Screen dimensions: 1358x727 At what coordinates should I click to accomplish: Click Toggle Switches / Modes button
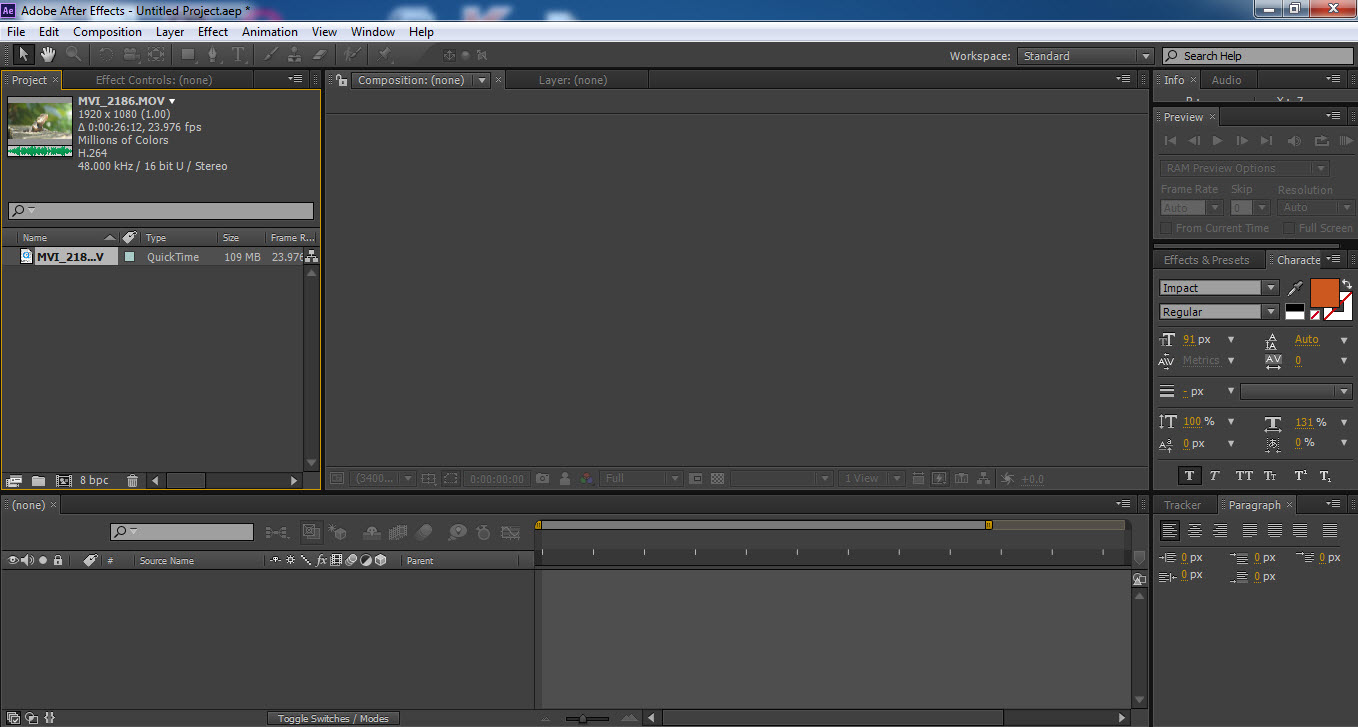[333, 718]
